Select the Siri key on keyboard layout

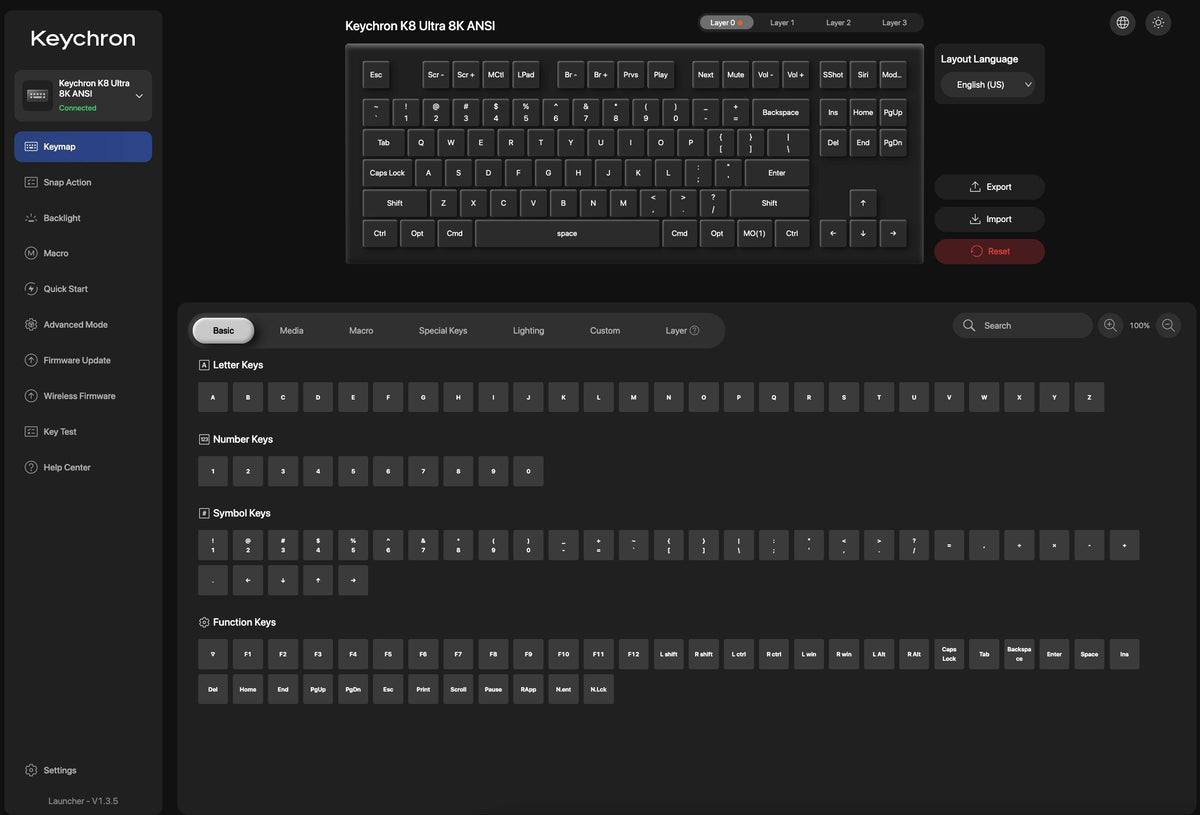pyautogui.click(x=863, y=75)
